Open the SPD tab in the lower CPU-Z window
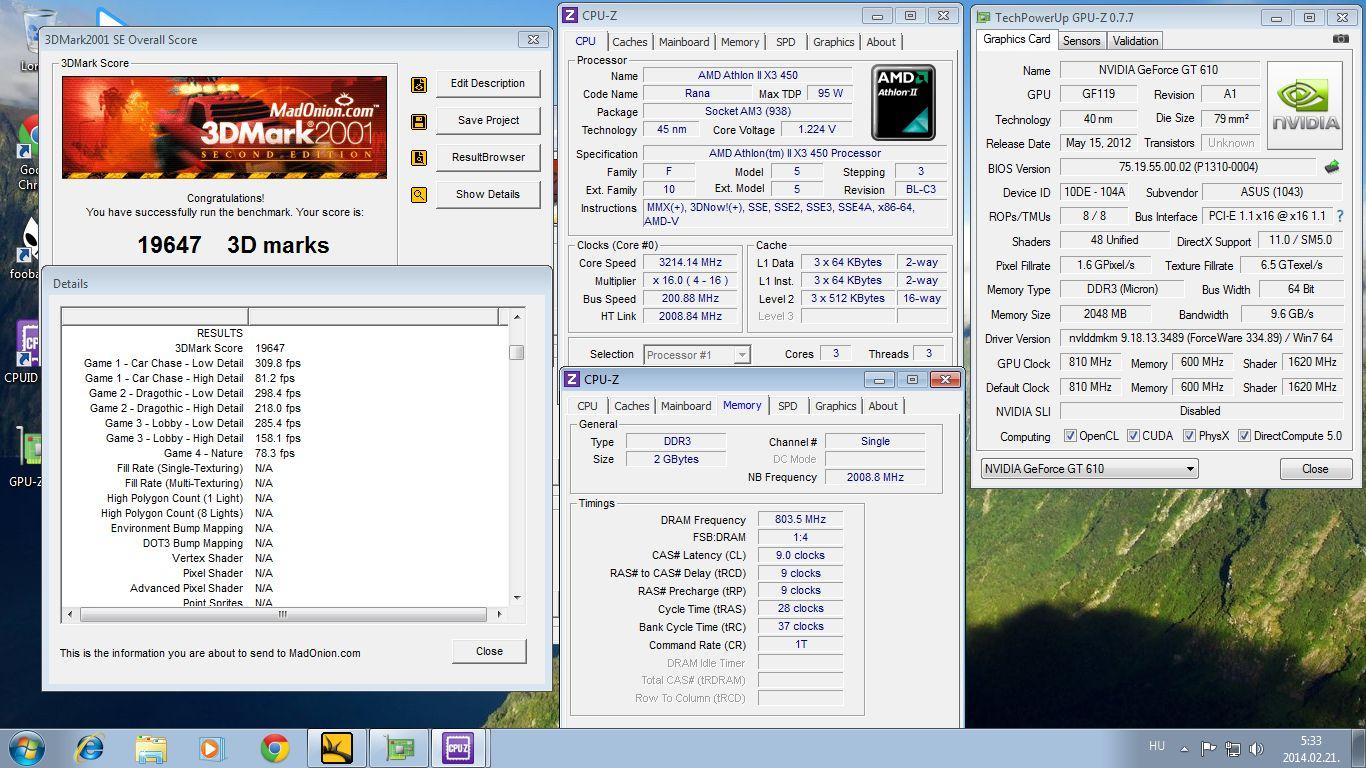The height and width of the screenshot is (768, 1366). (x=788, y=406)
